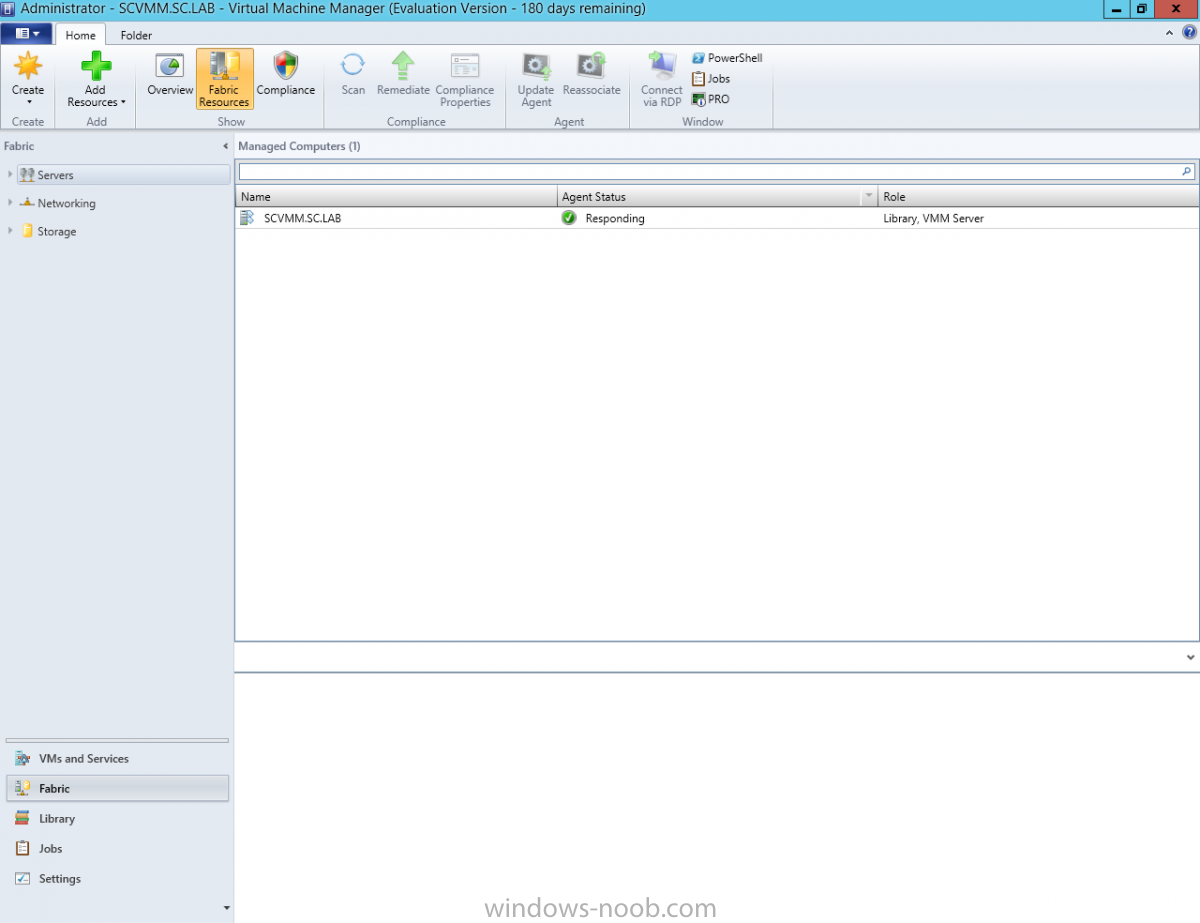Select Servers in the Fabric tree
The height and width of the screenshot is (923, 1200).
click(x=124, y=175)
